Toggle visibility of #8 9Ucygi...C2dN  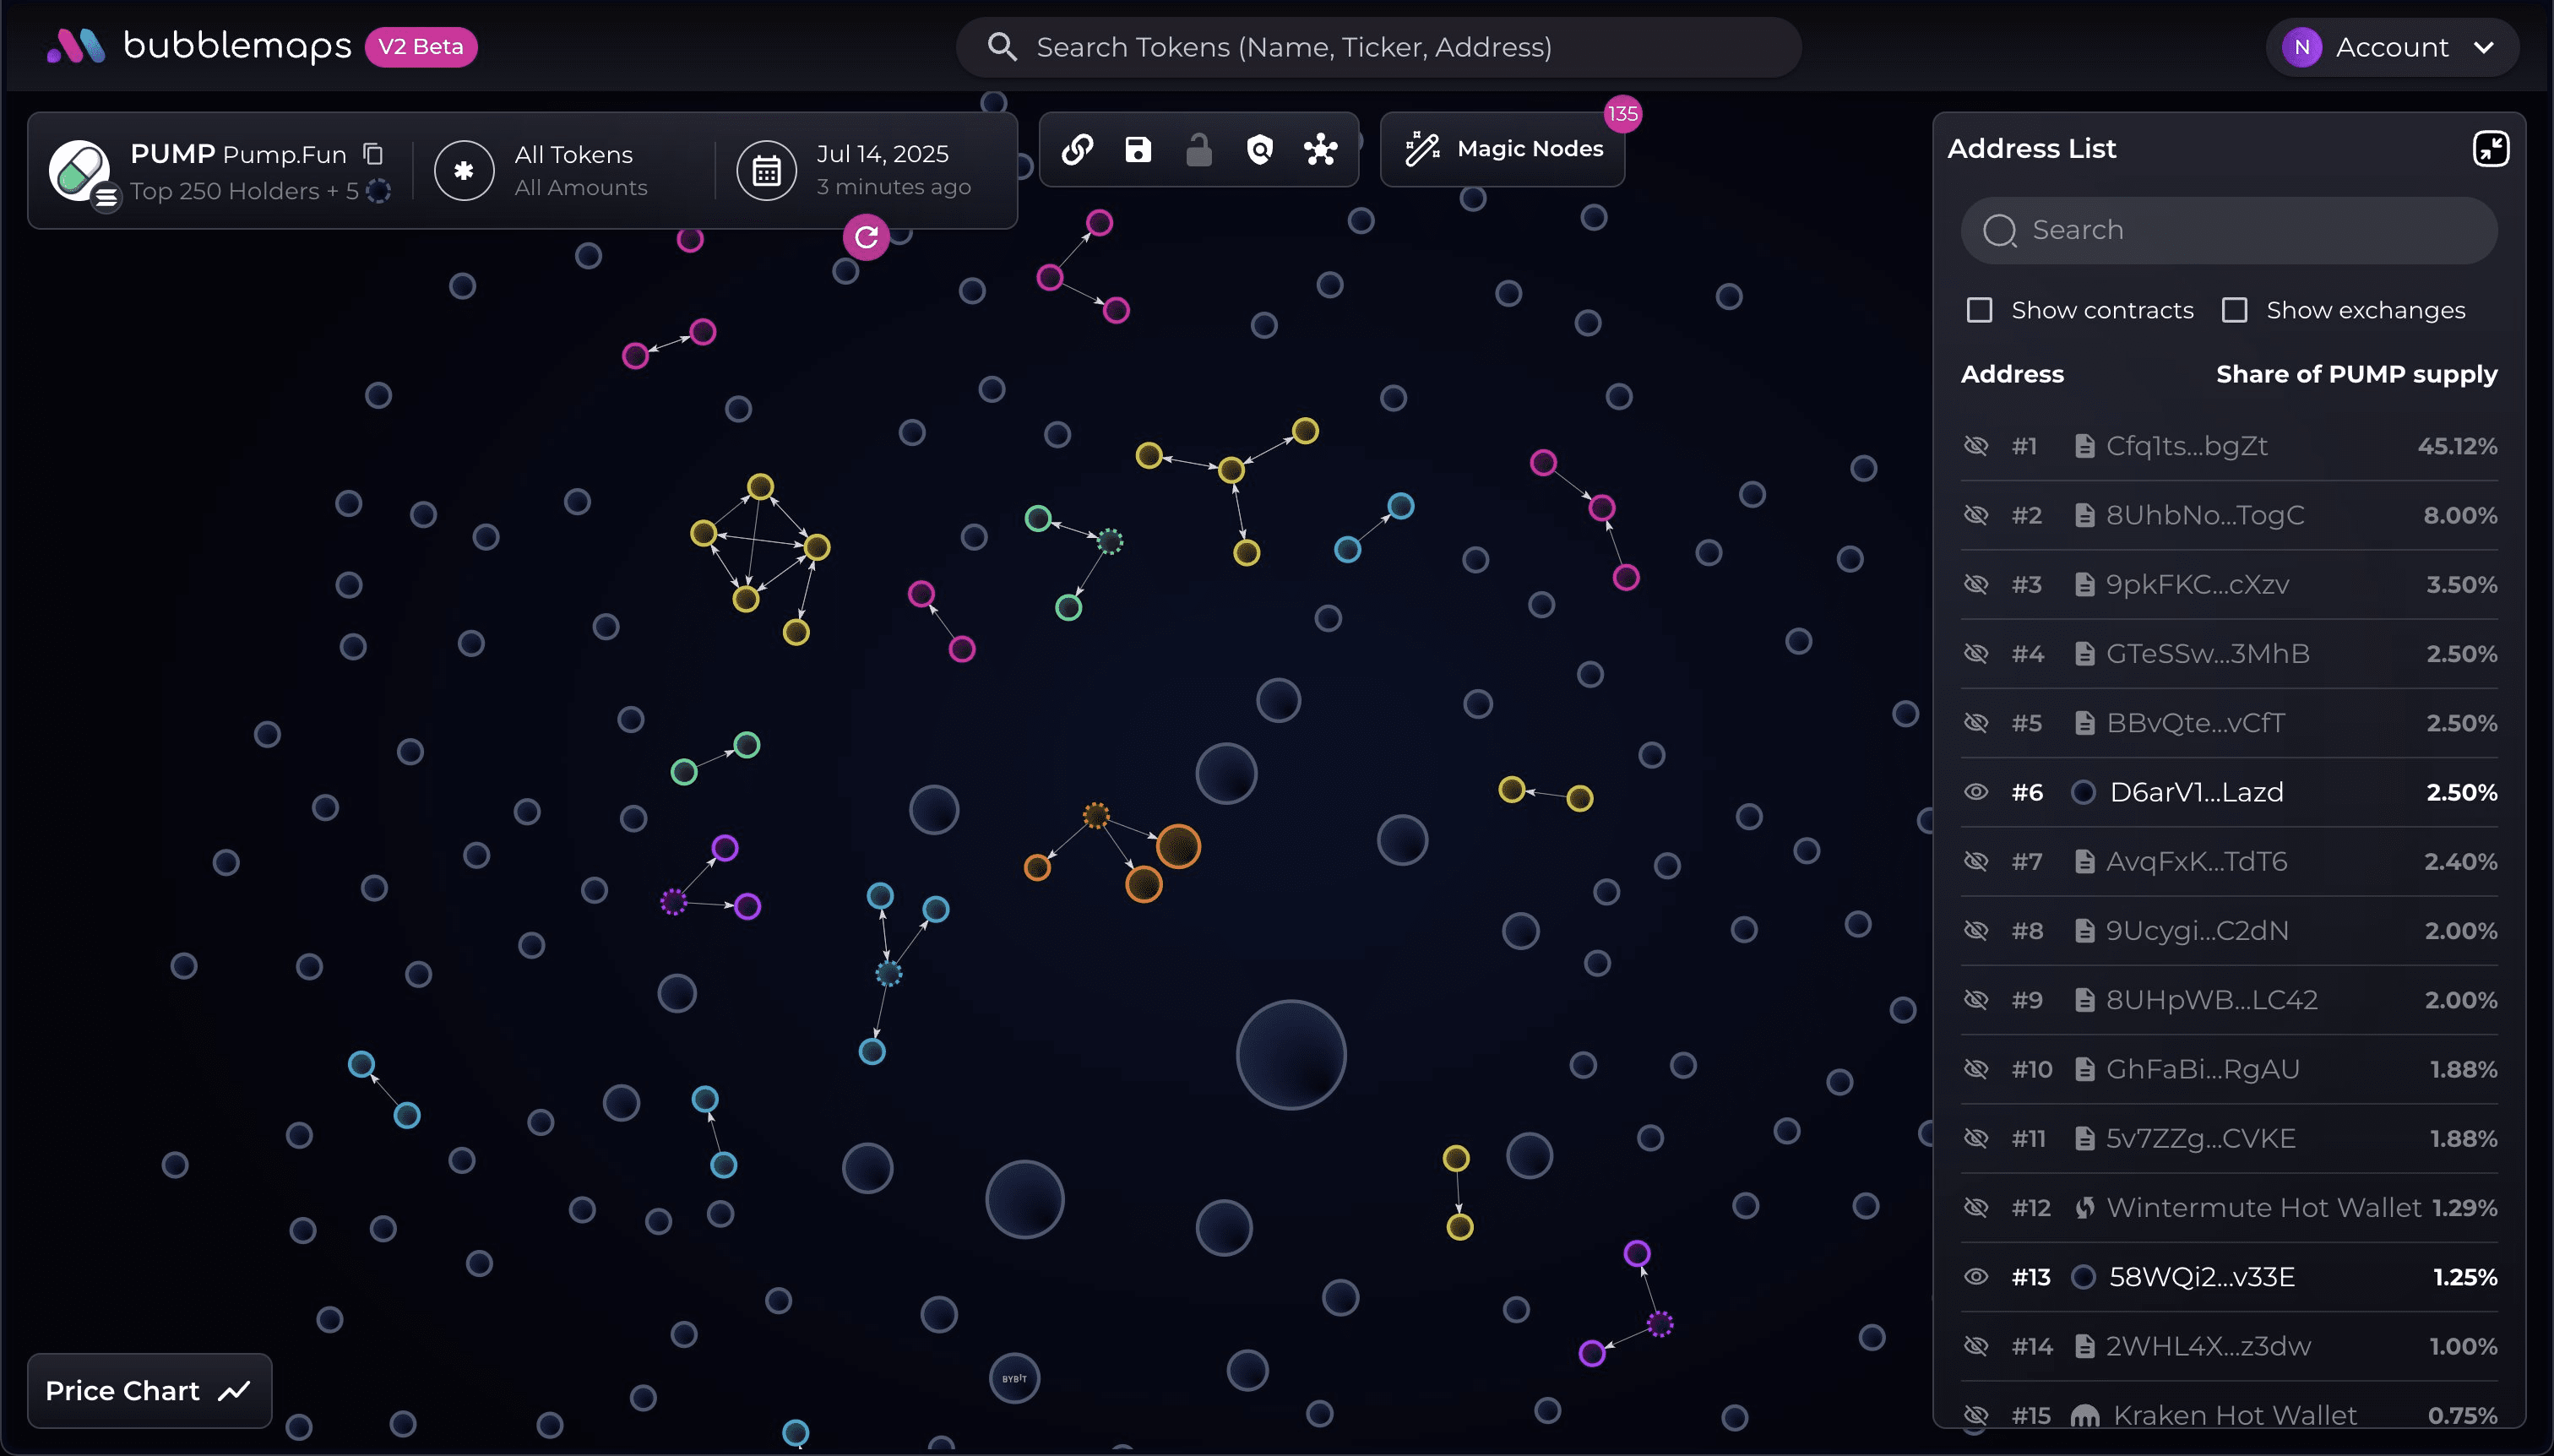point(1976,931)
